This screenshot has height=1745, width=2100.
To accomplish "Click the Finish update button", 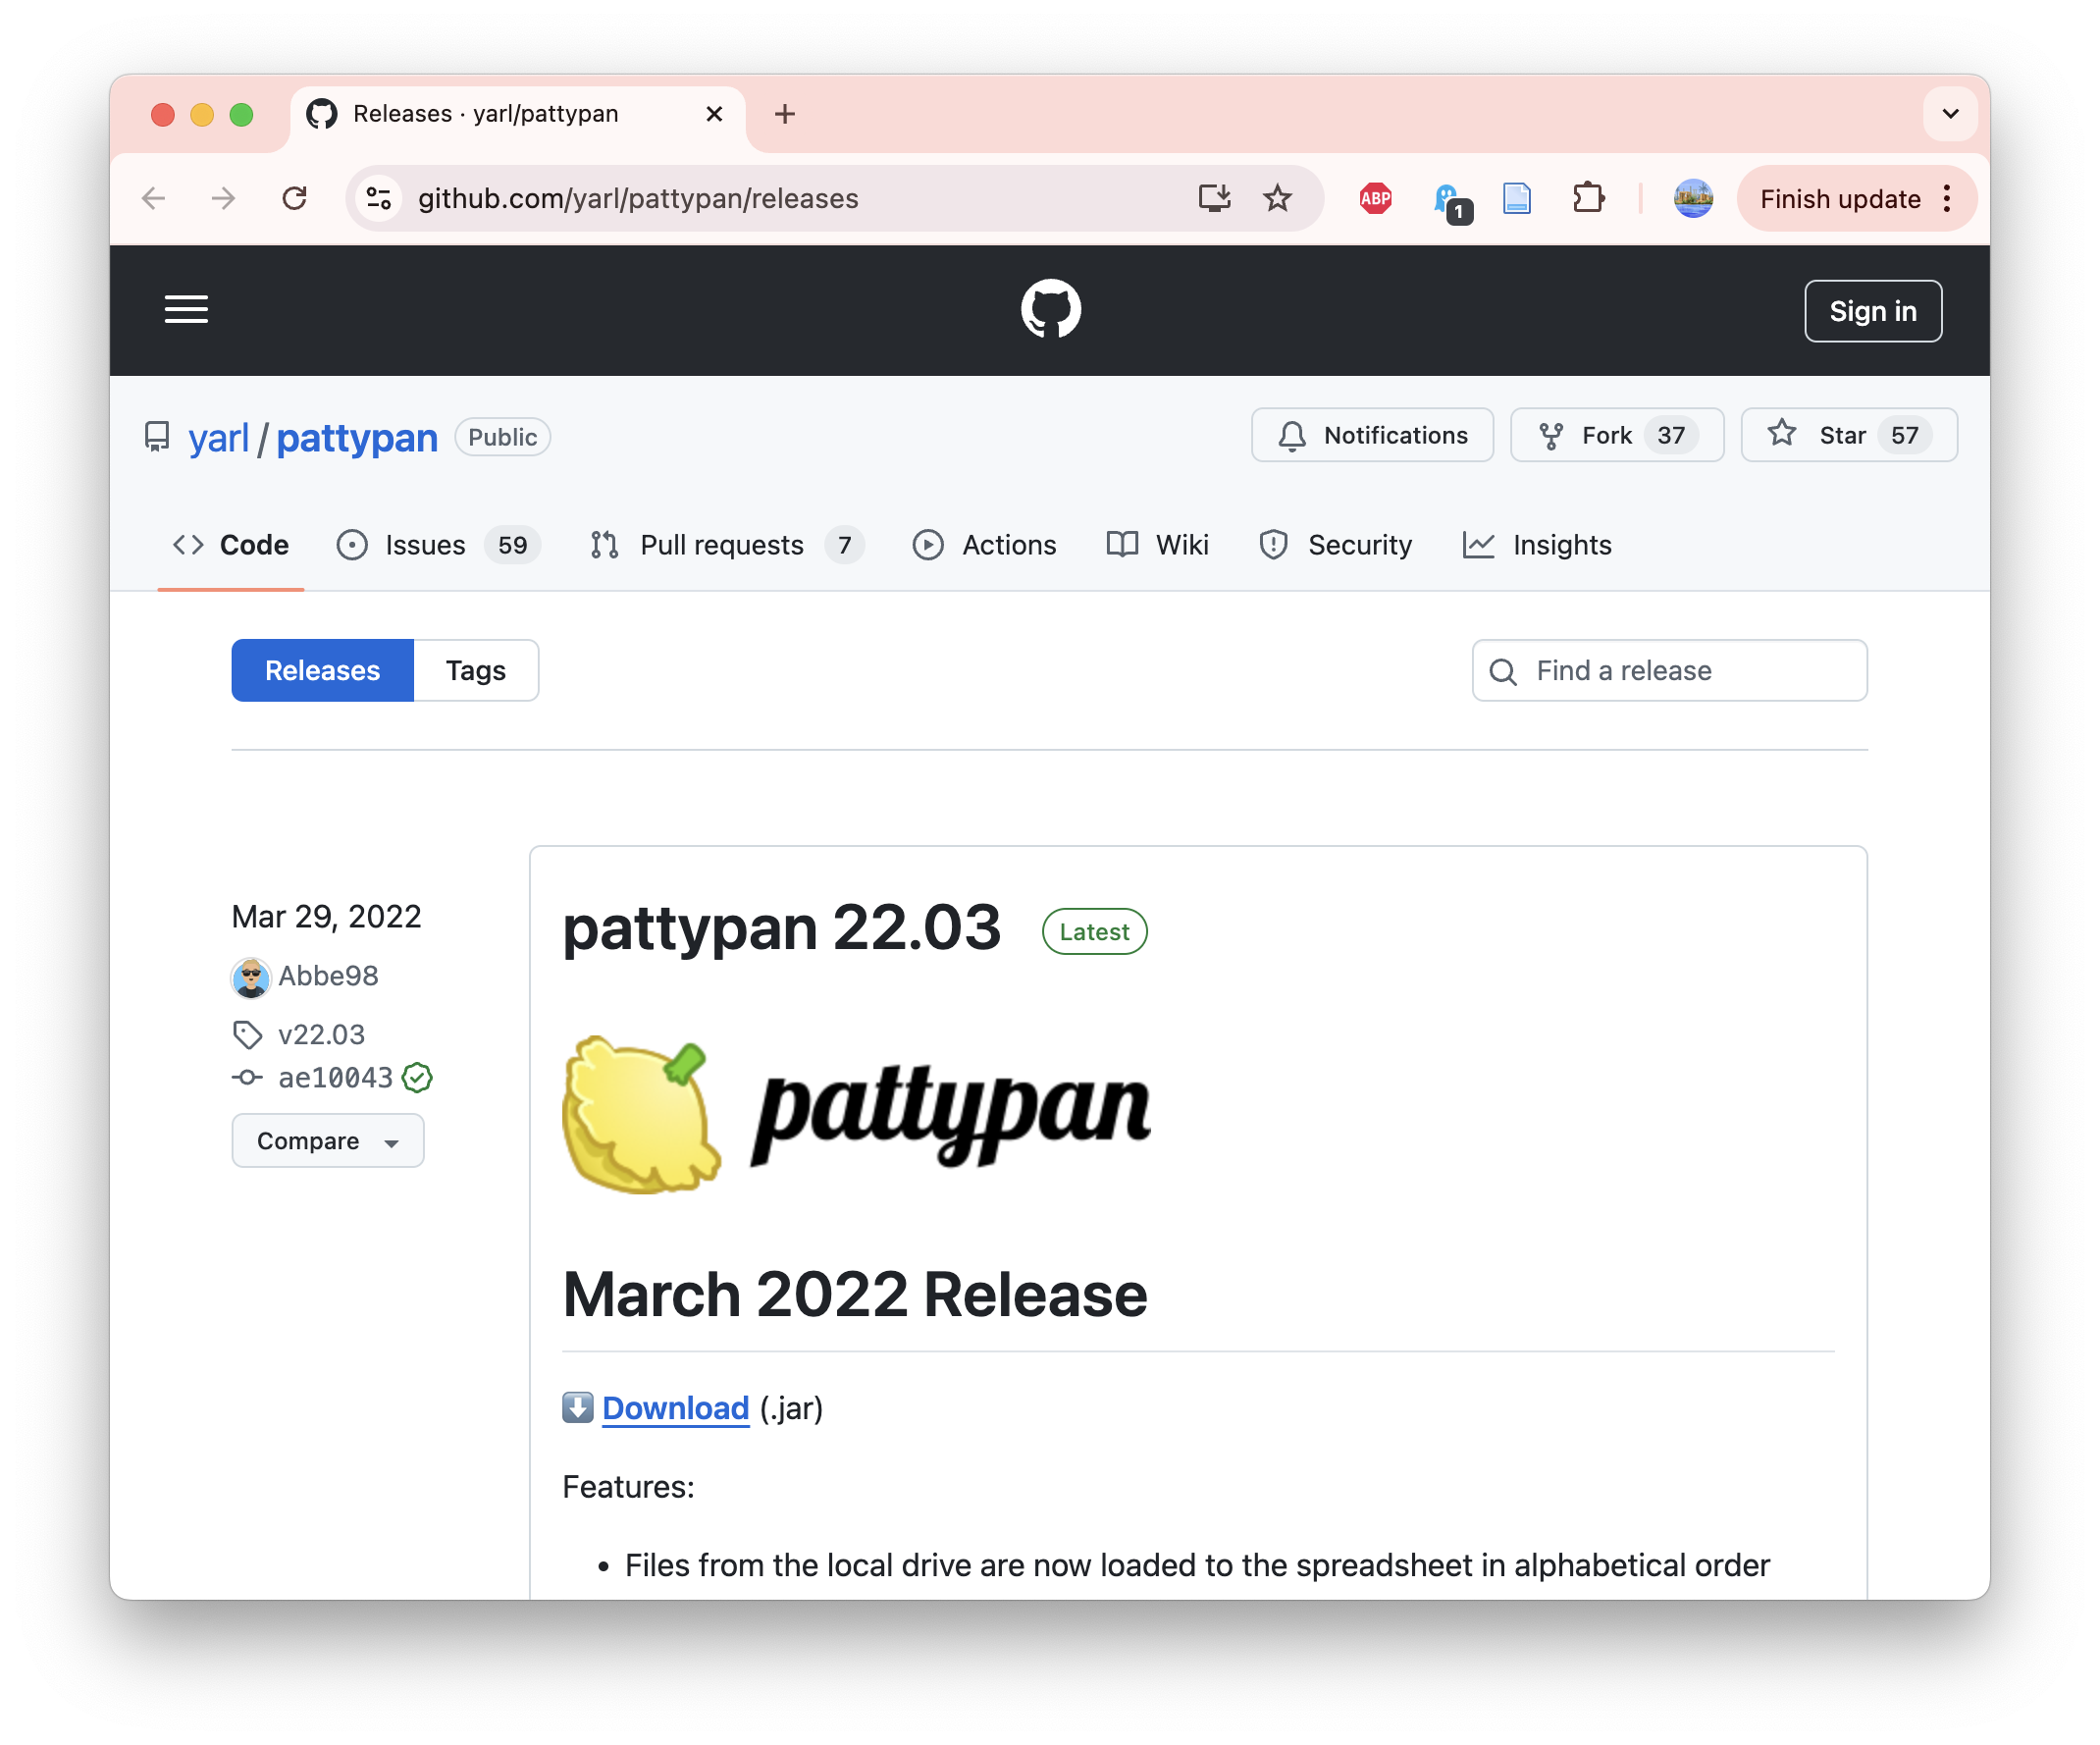I will (x=1840, y=199).
